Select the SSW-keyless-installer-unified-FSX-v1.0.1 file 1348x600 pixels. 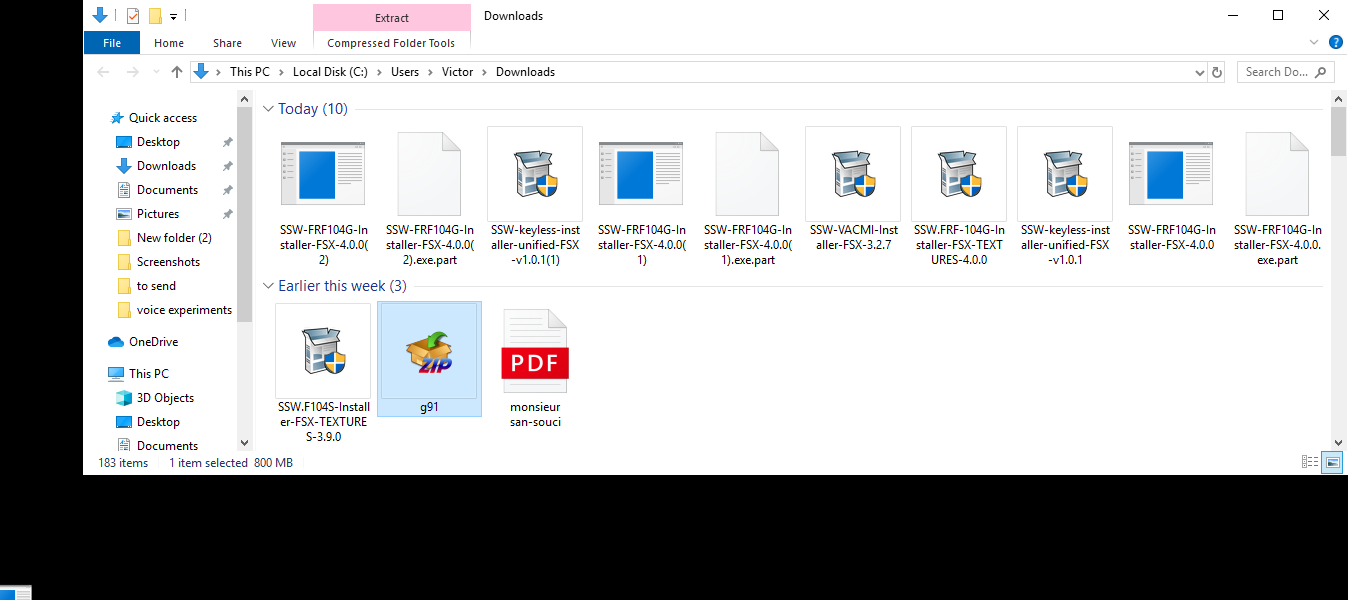1065,198
